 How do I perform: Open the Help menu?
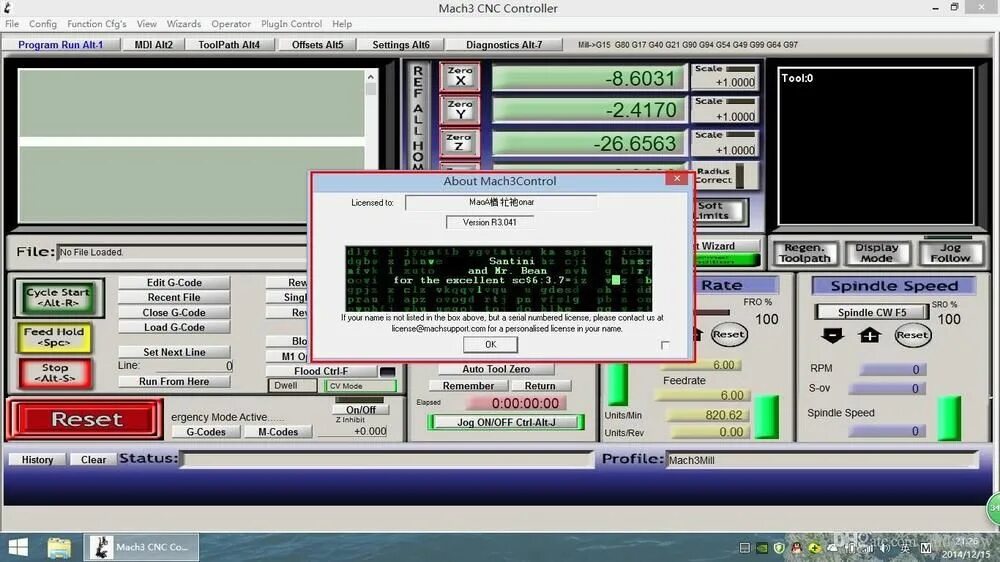tap(342, 24)
